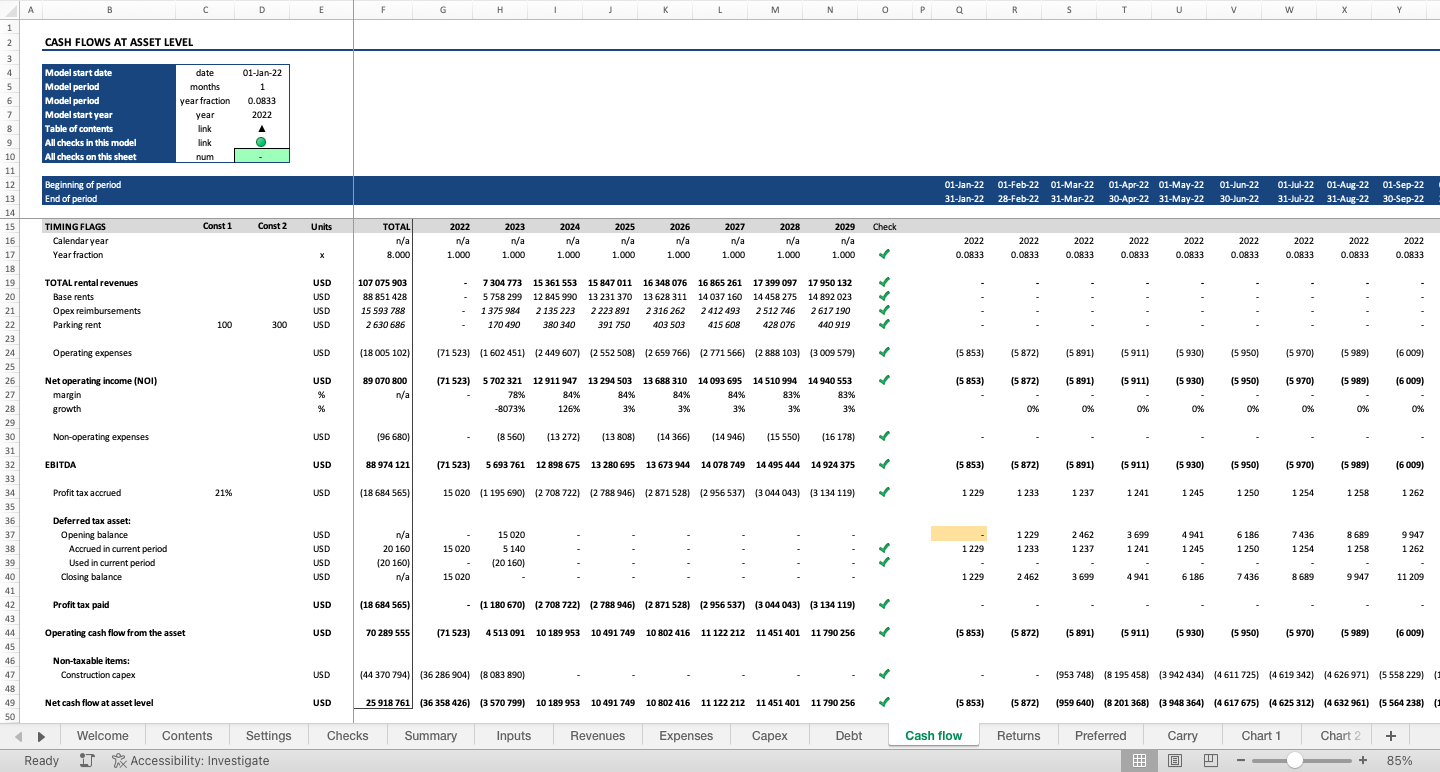This screenshot has height=772, width=1440.
Task: Go to the Revenues sheet tab
Action: pos(597,736)
